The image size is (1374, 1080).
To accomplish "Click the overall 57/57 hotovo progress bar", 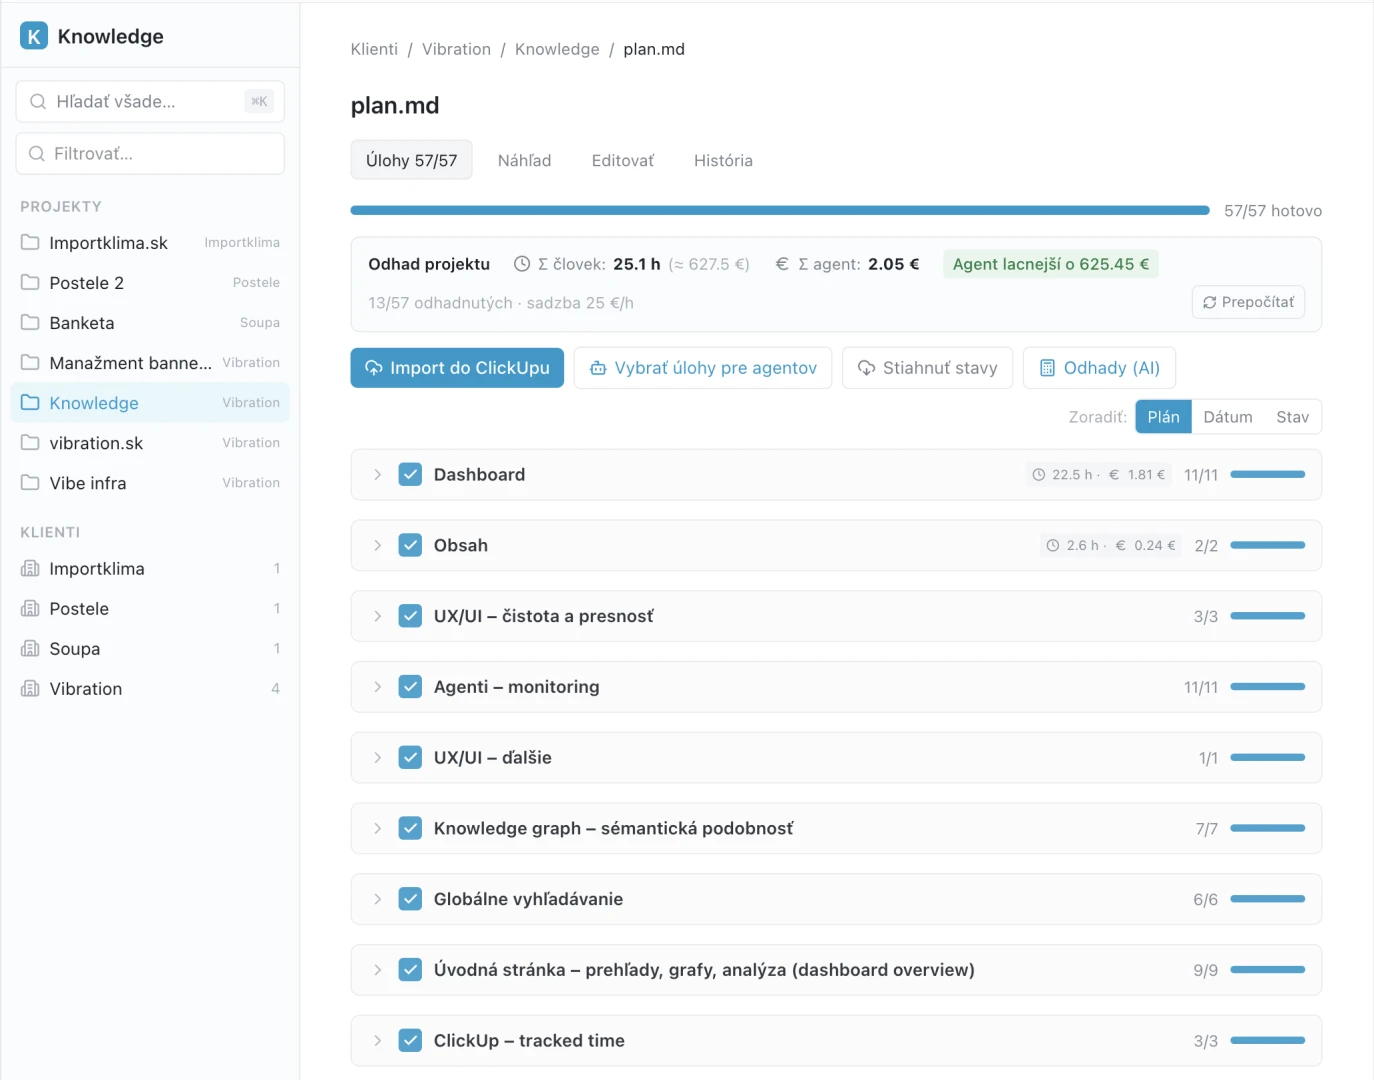I will [780, 211].
